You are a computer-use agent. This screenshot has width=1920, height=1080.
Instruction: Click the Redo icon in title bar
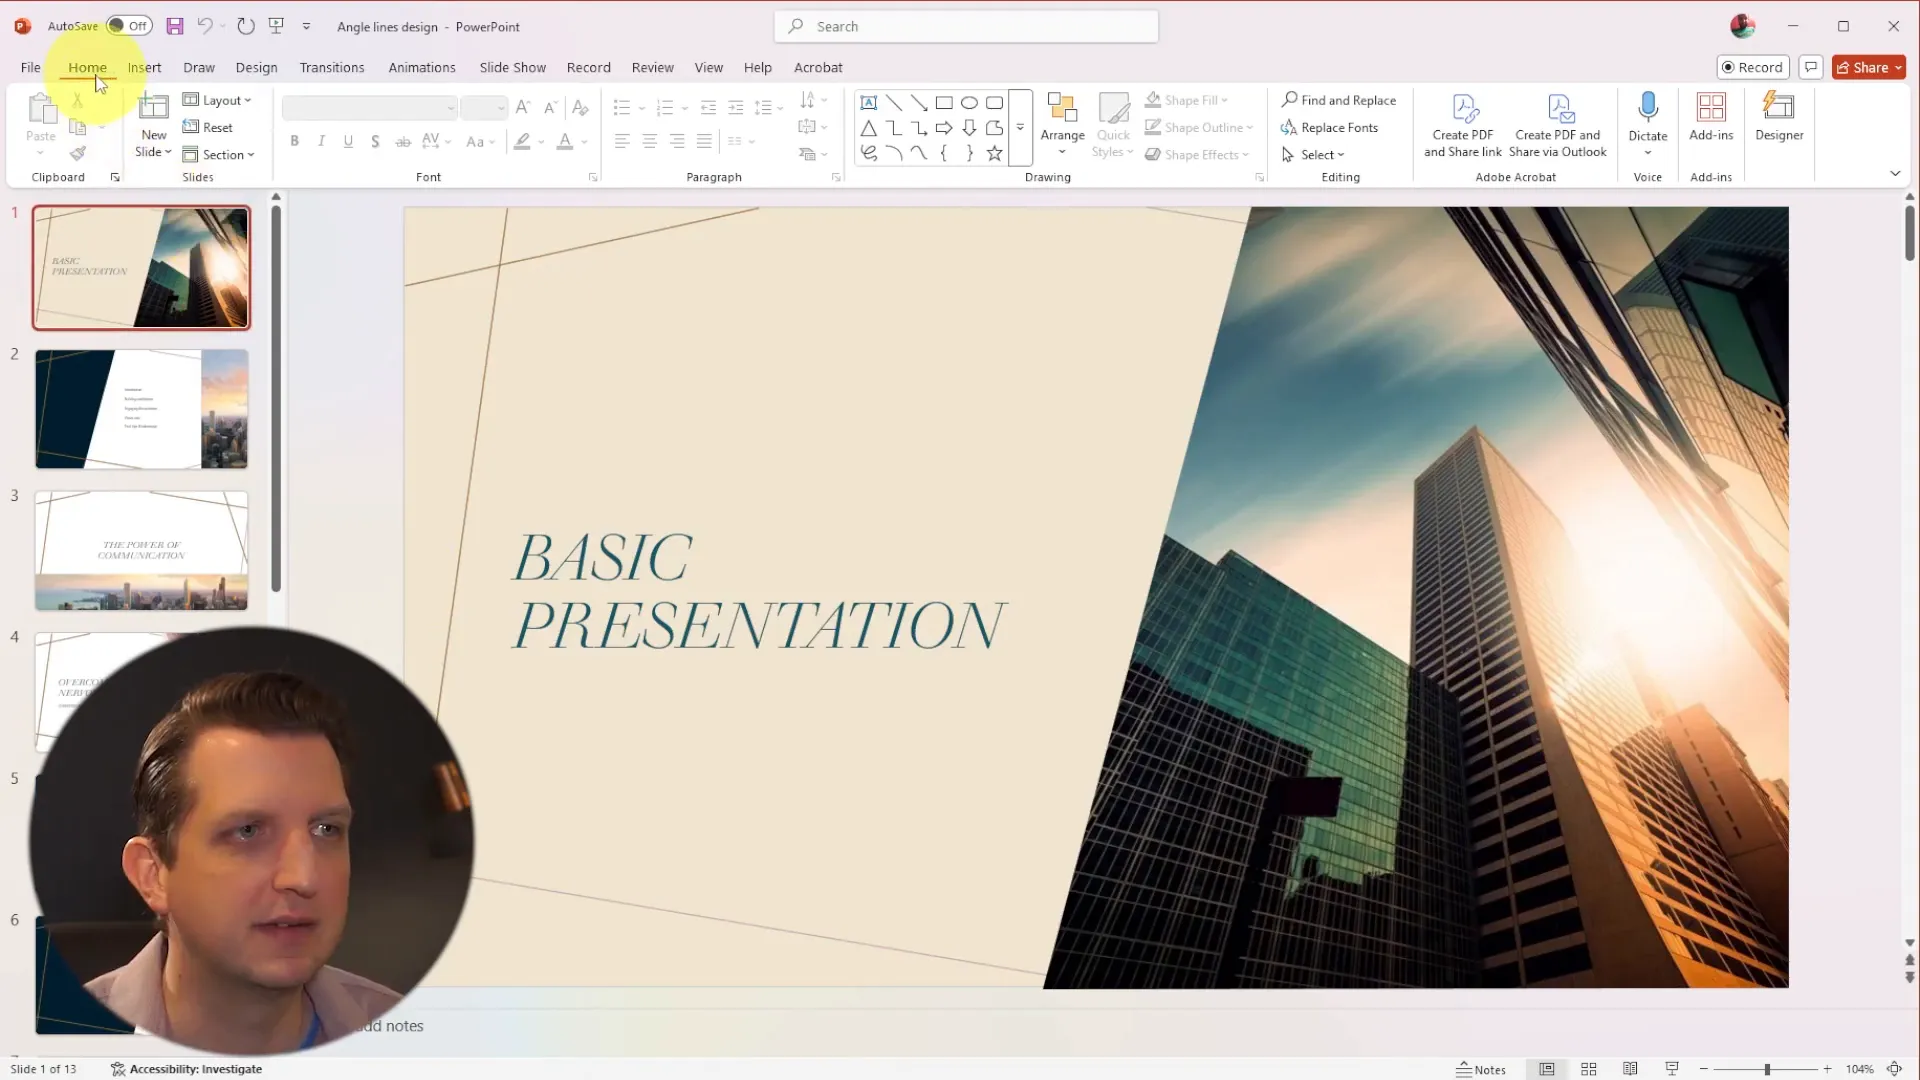coord(246,26)
